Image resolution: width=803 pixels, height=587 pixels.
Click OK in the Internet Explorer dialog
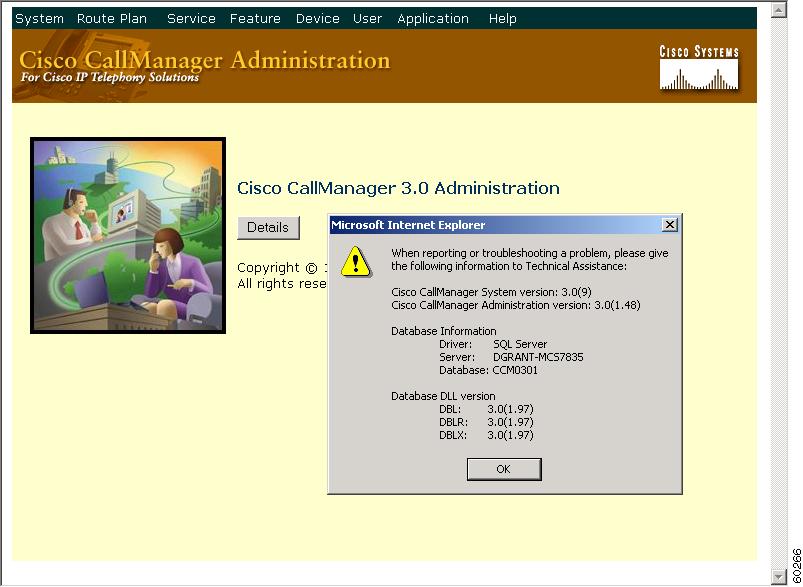pyautogui.click(x=504, y=469)
